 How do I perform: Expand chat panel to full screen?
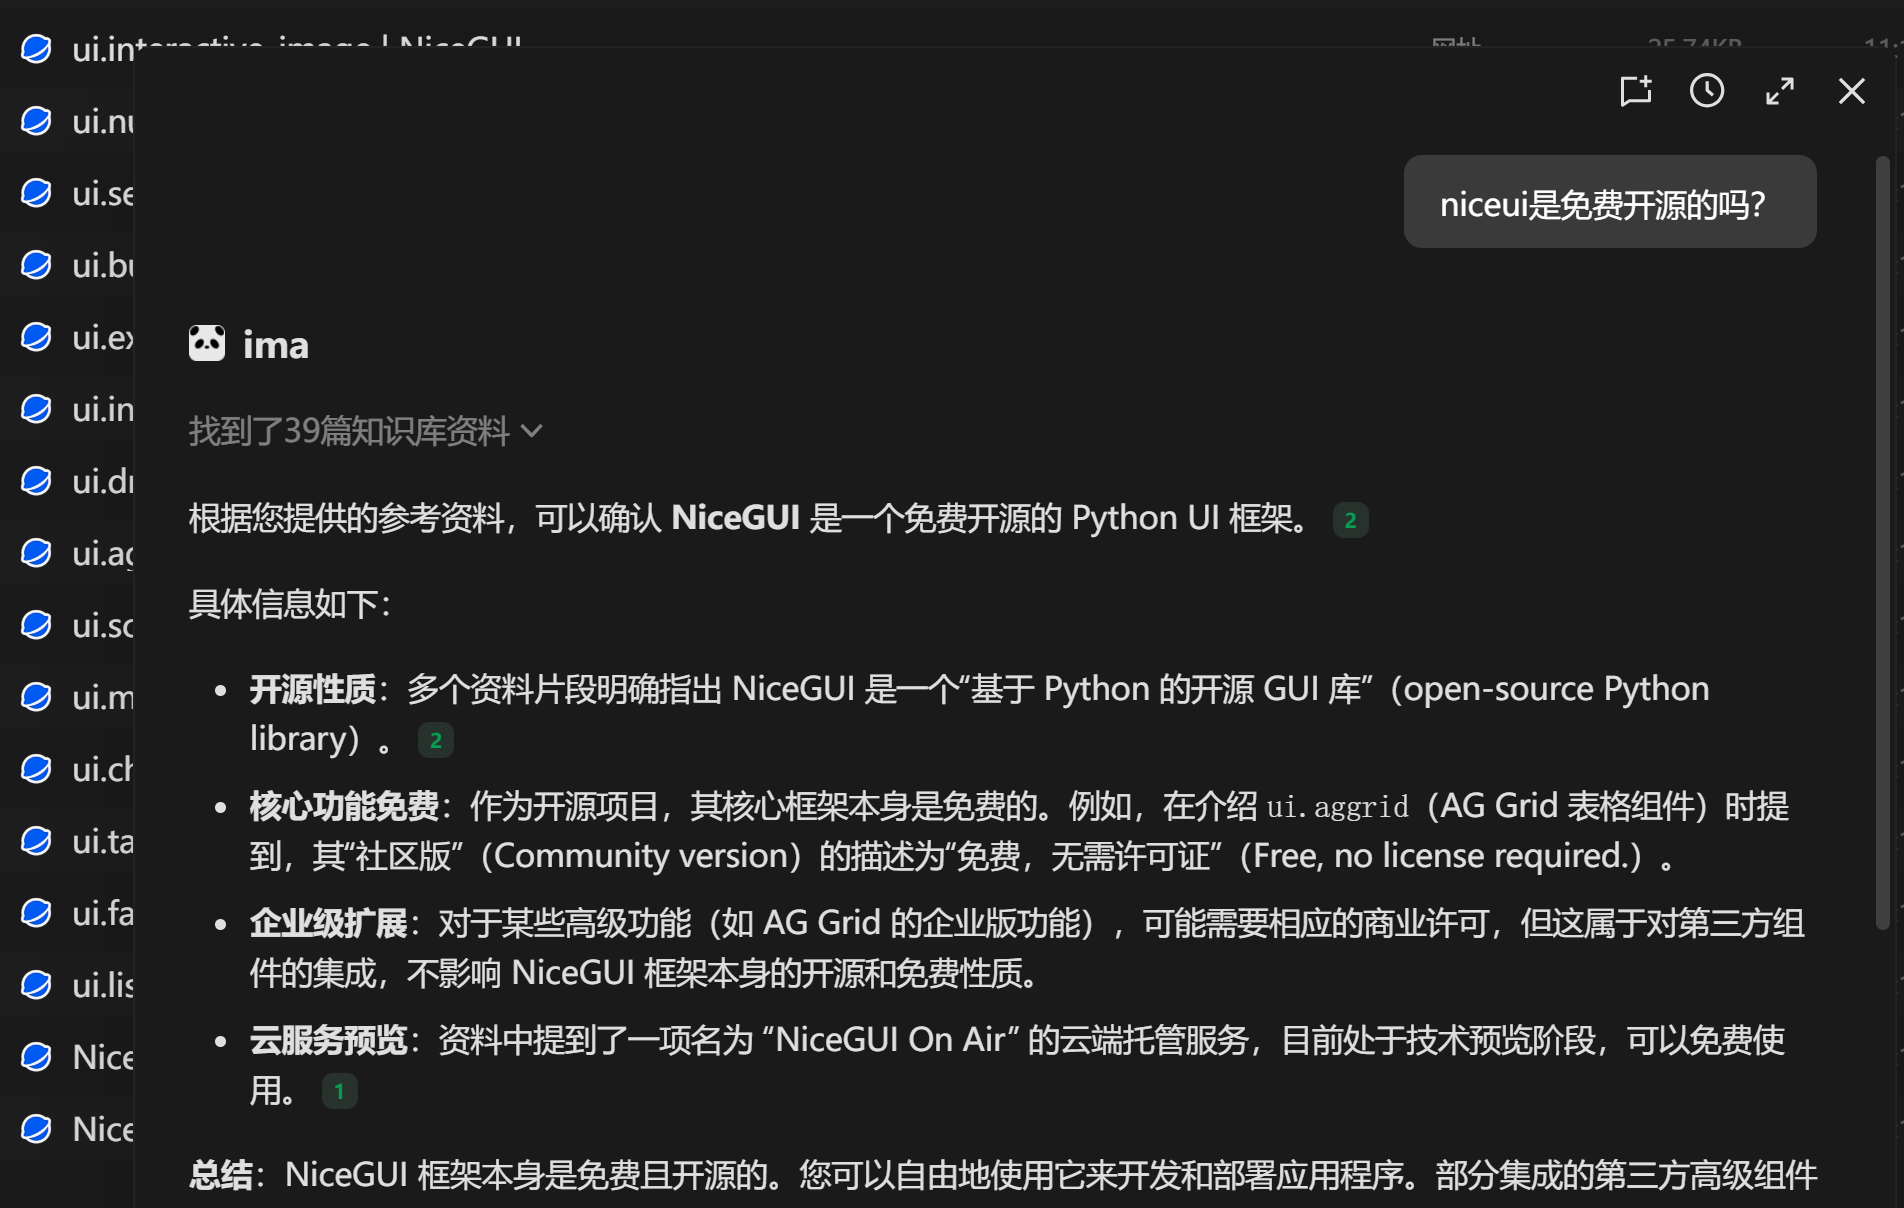[1780, 91]
